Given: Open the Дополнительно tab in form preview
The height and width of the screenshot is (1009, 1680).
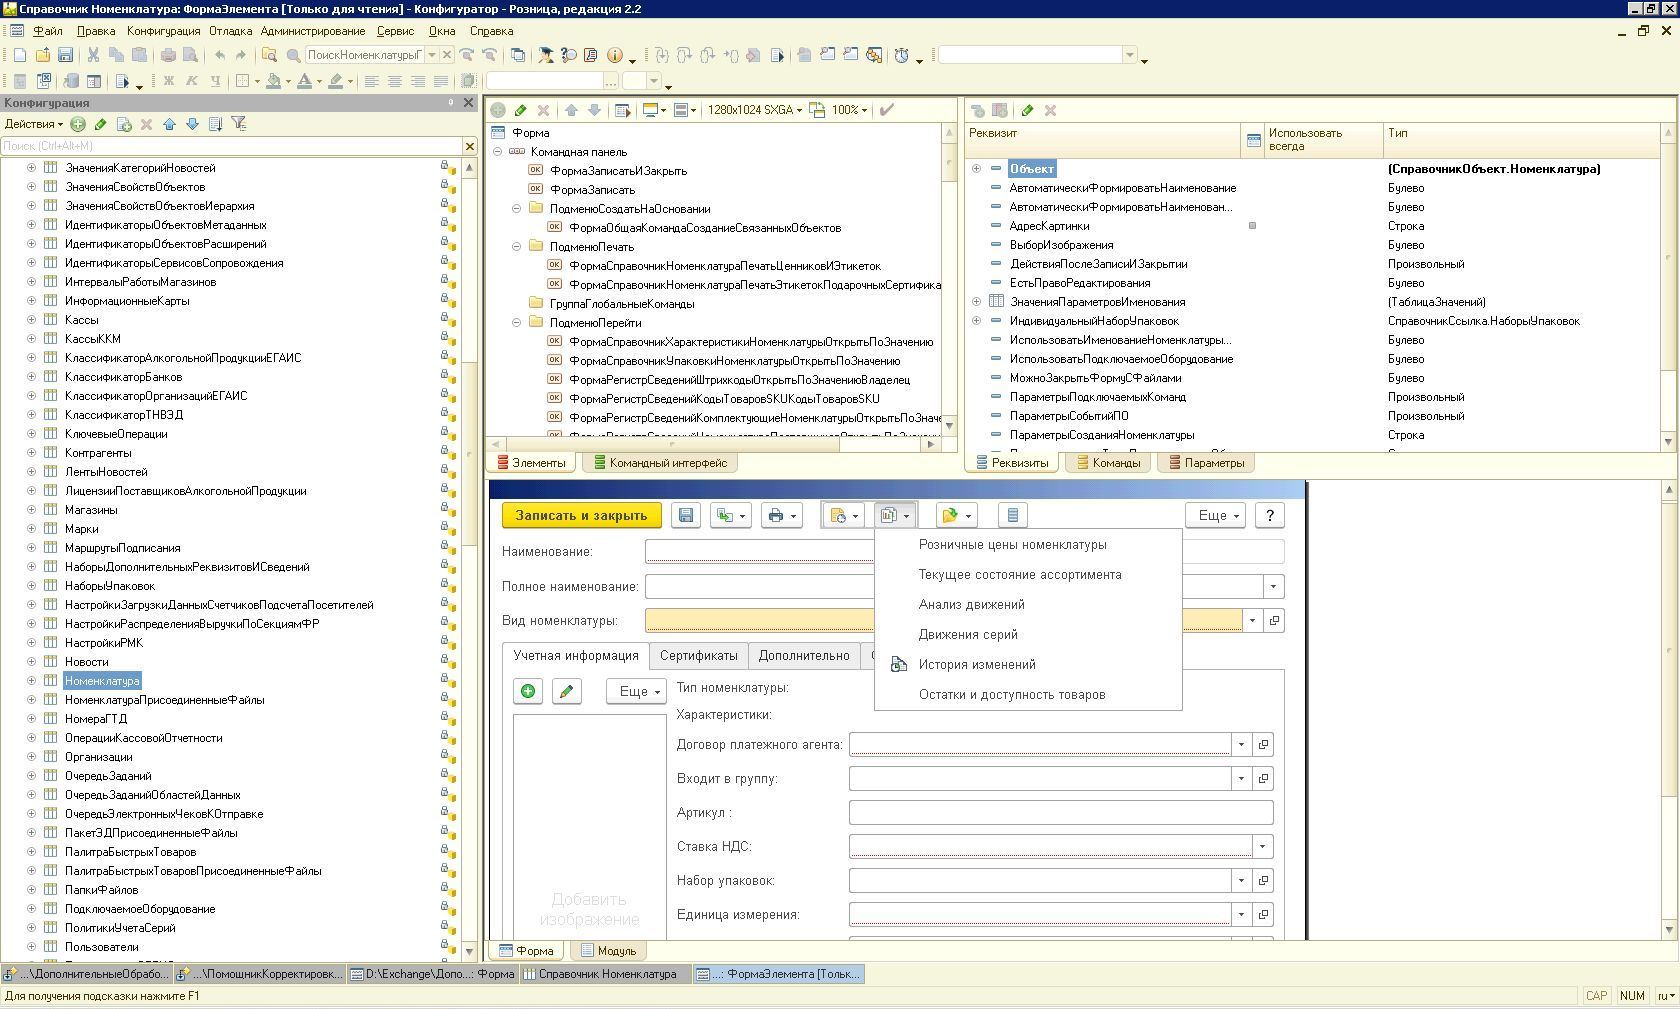Looking at the screenshot, I should [x=804, y=656].
